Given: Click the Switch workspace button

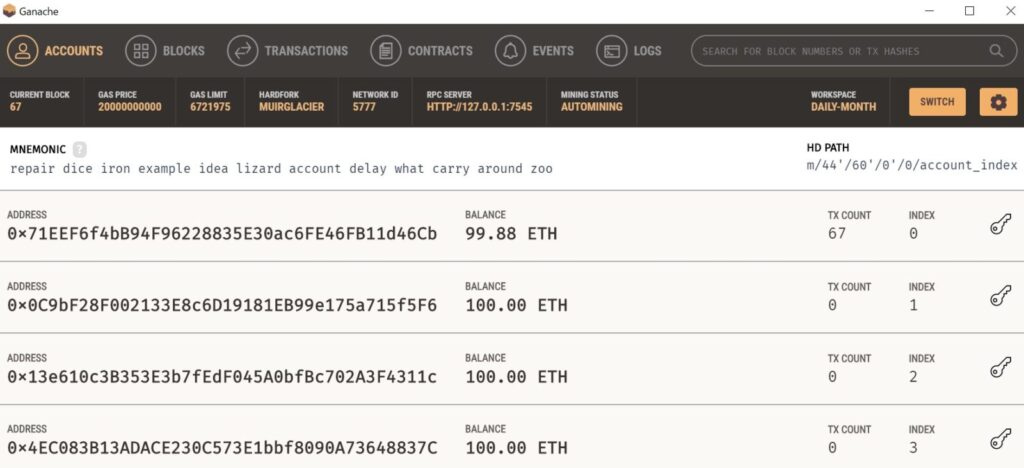Looking at the screenshot, I should click(937, 102).
